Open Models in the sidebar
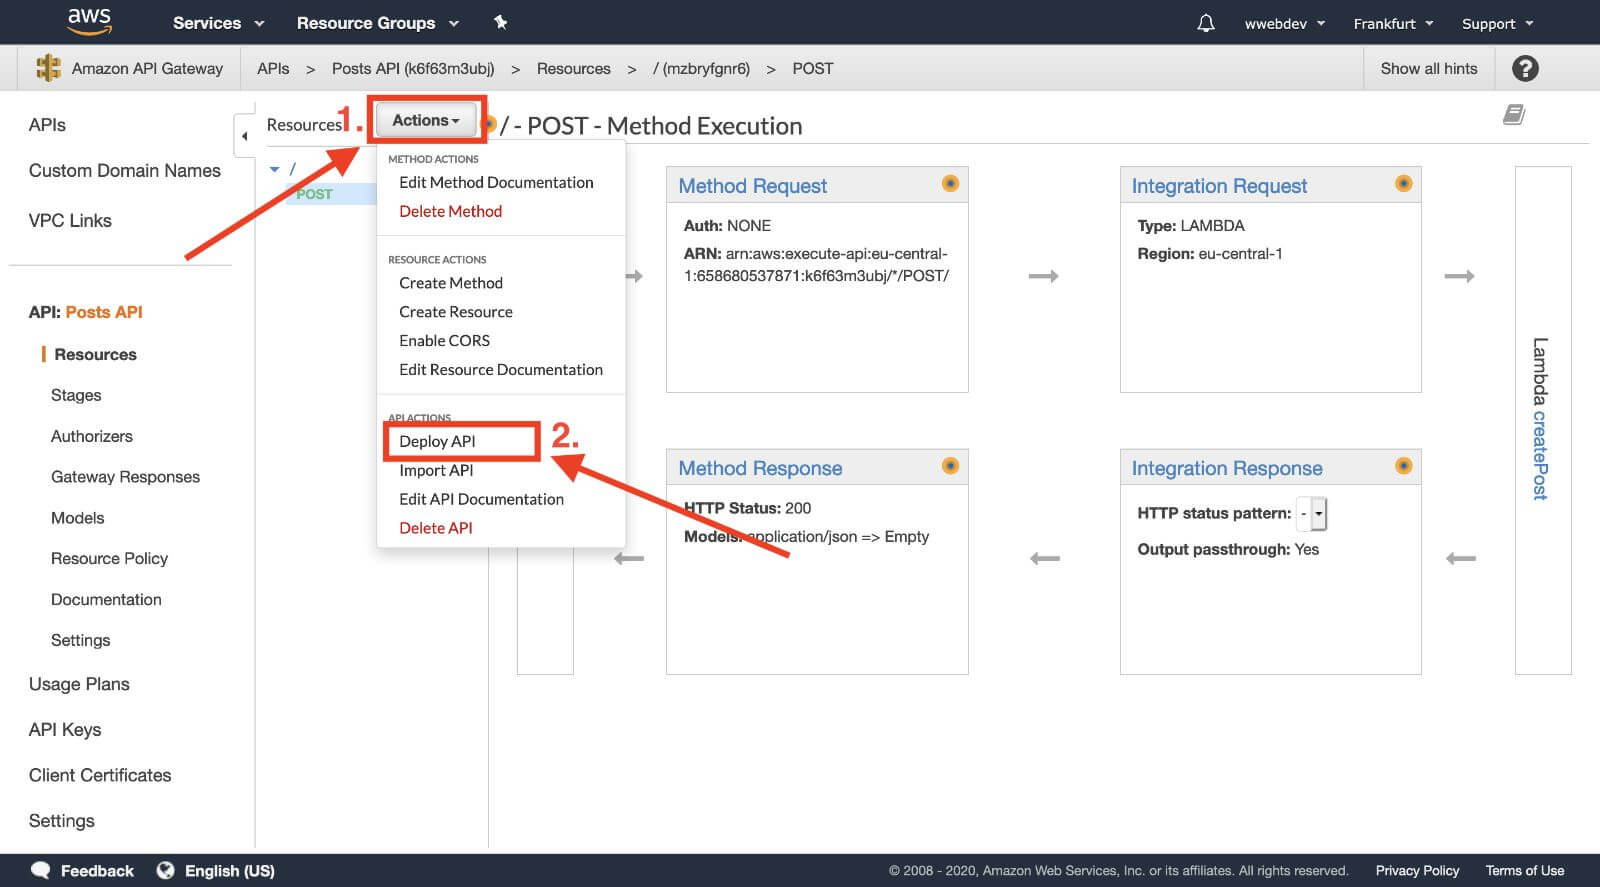 pyautogui.click(x=77, y=518)
